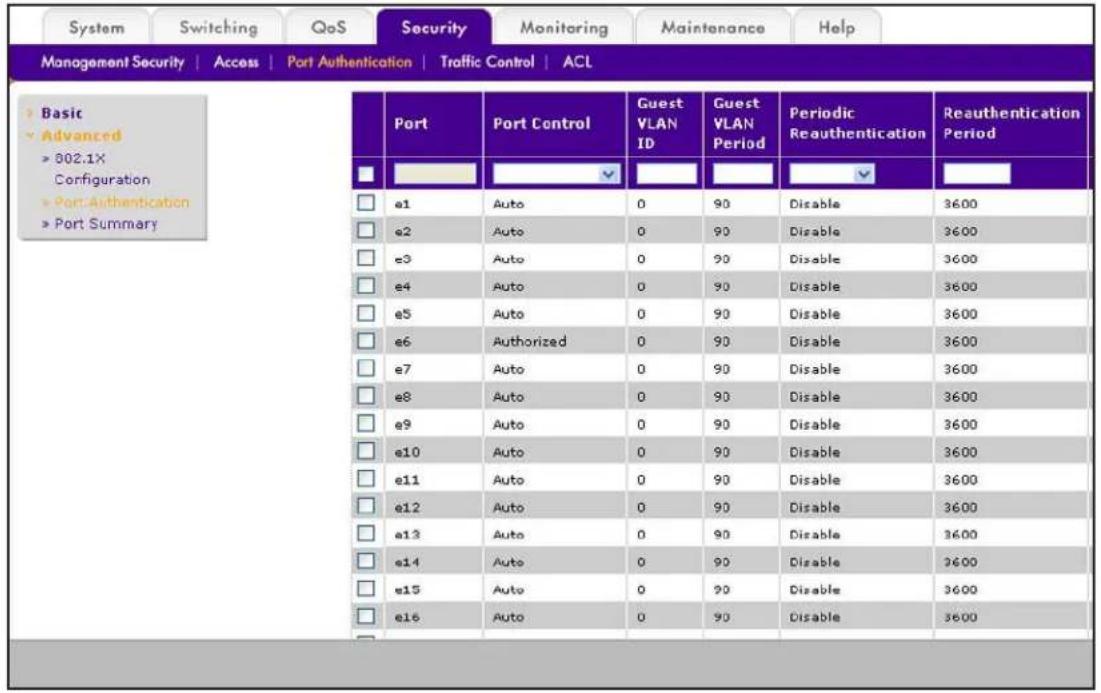Click the Guest VLAN Period column header
The image size is (1101, 693).
[739, 124]
